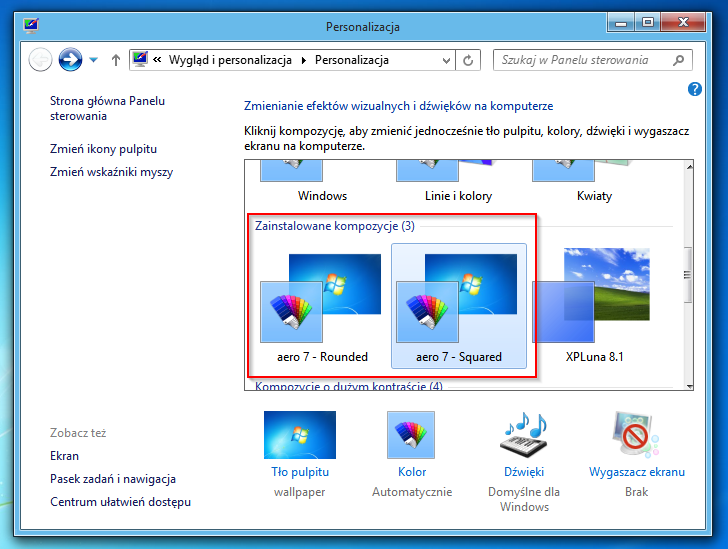The width and height of the screenshot is (728, 549).
Task: Select the aero 7 - Squared theme
Action: (x=459, y=306)
